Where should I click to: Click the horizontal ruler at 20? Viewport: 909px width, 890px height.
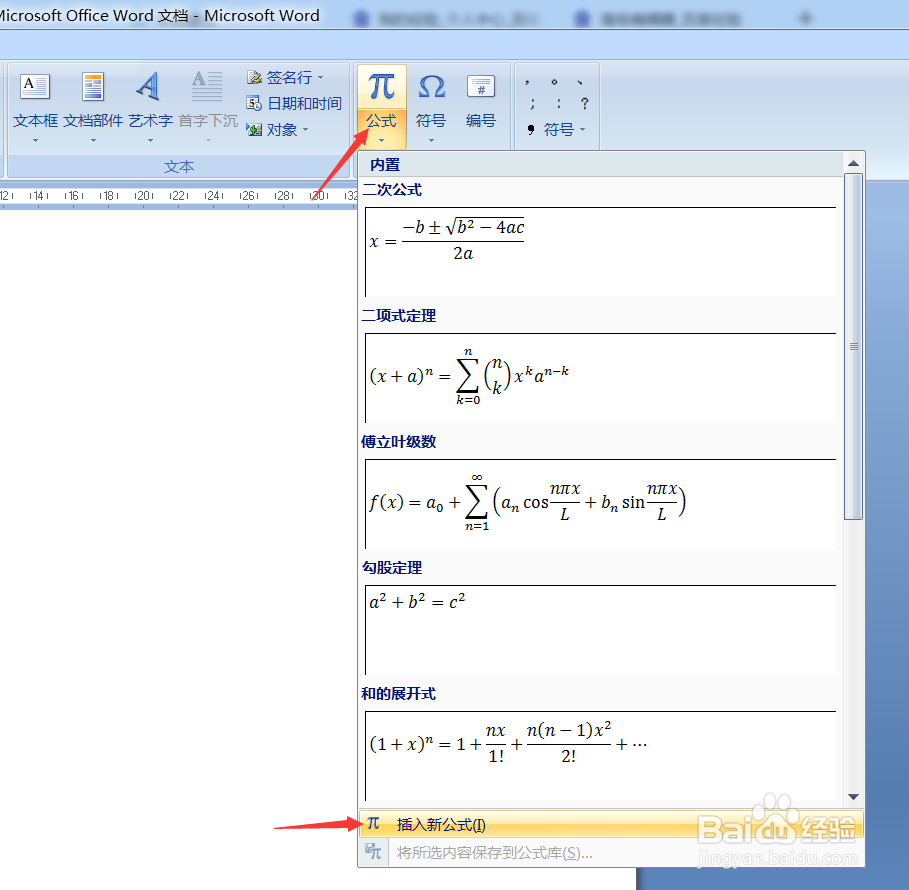pos(143,196)
